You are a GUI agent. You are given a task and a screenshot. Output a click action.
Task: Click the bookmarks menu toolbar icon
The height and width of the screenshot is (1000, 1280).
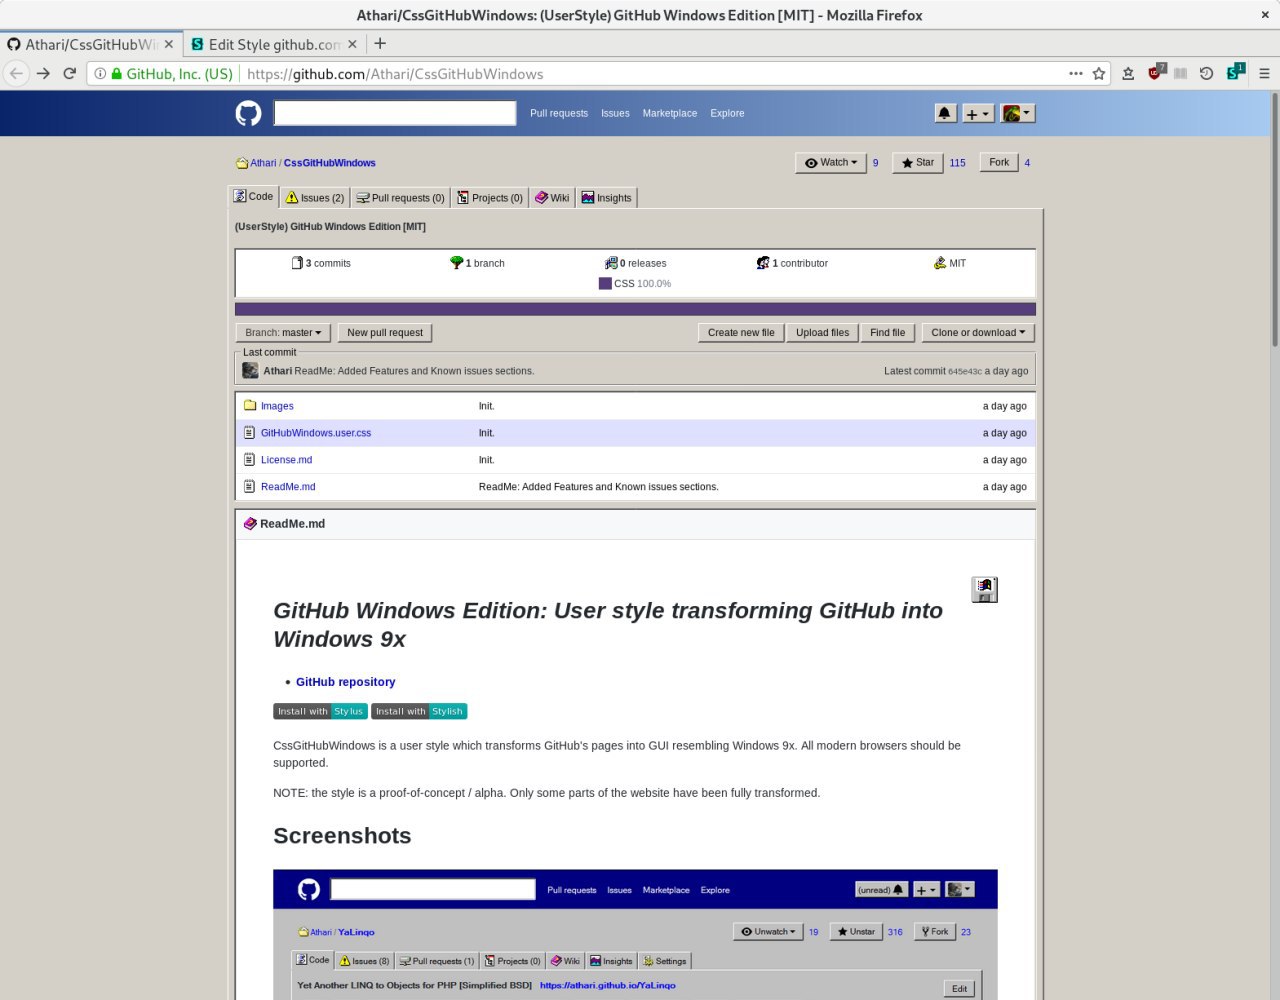click(1128, 73)
